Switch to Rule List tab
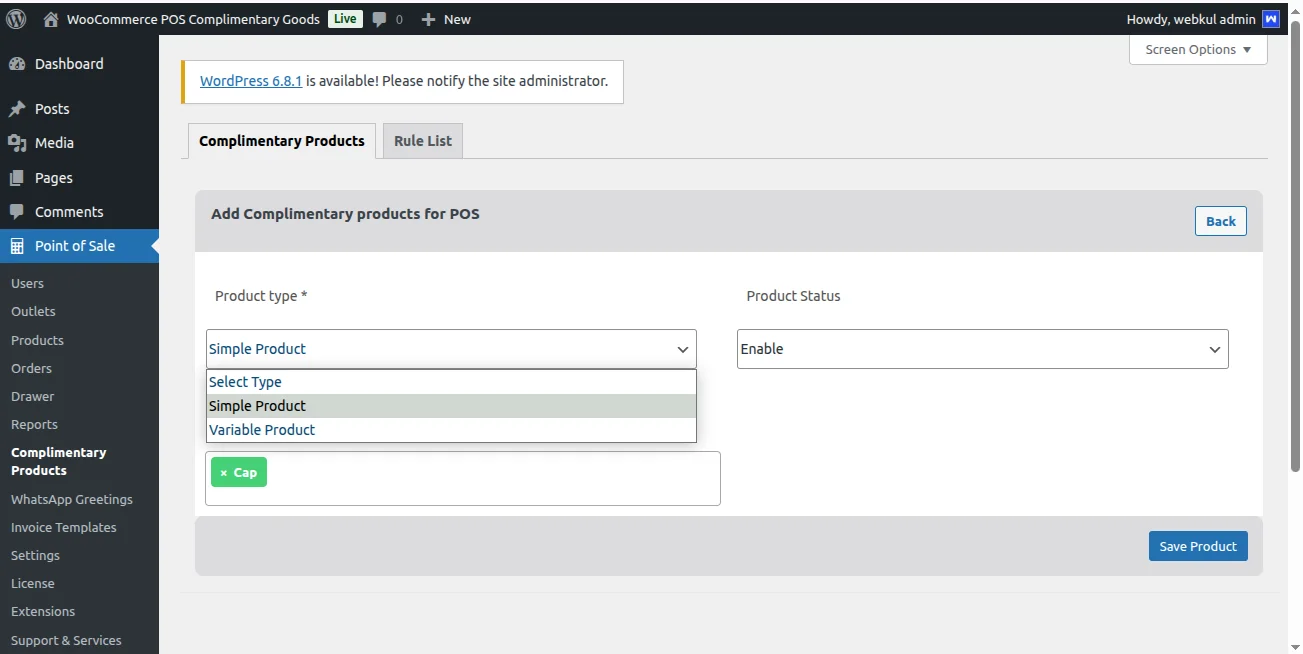Screen dimensions: 1303x654 423,141
